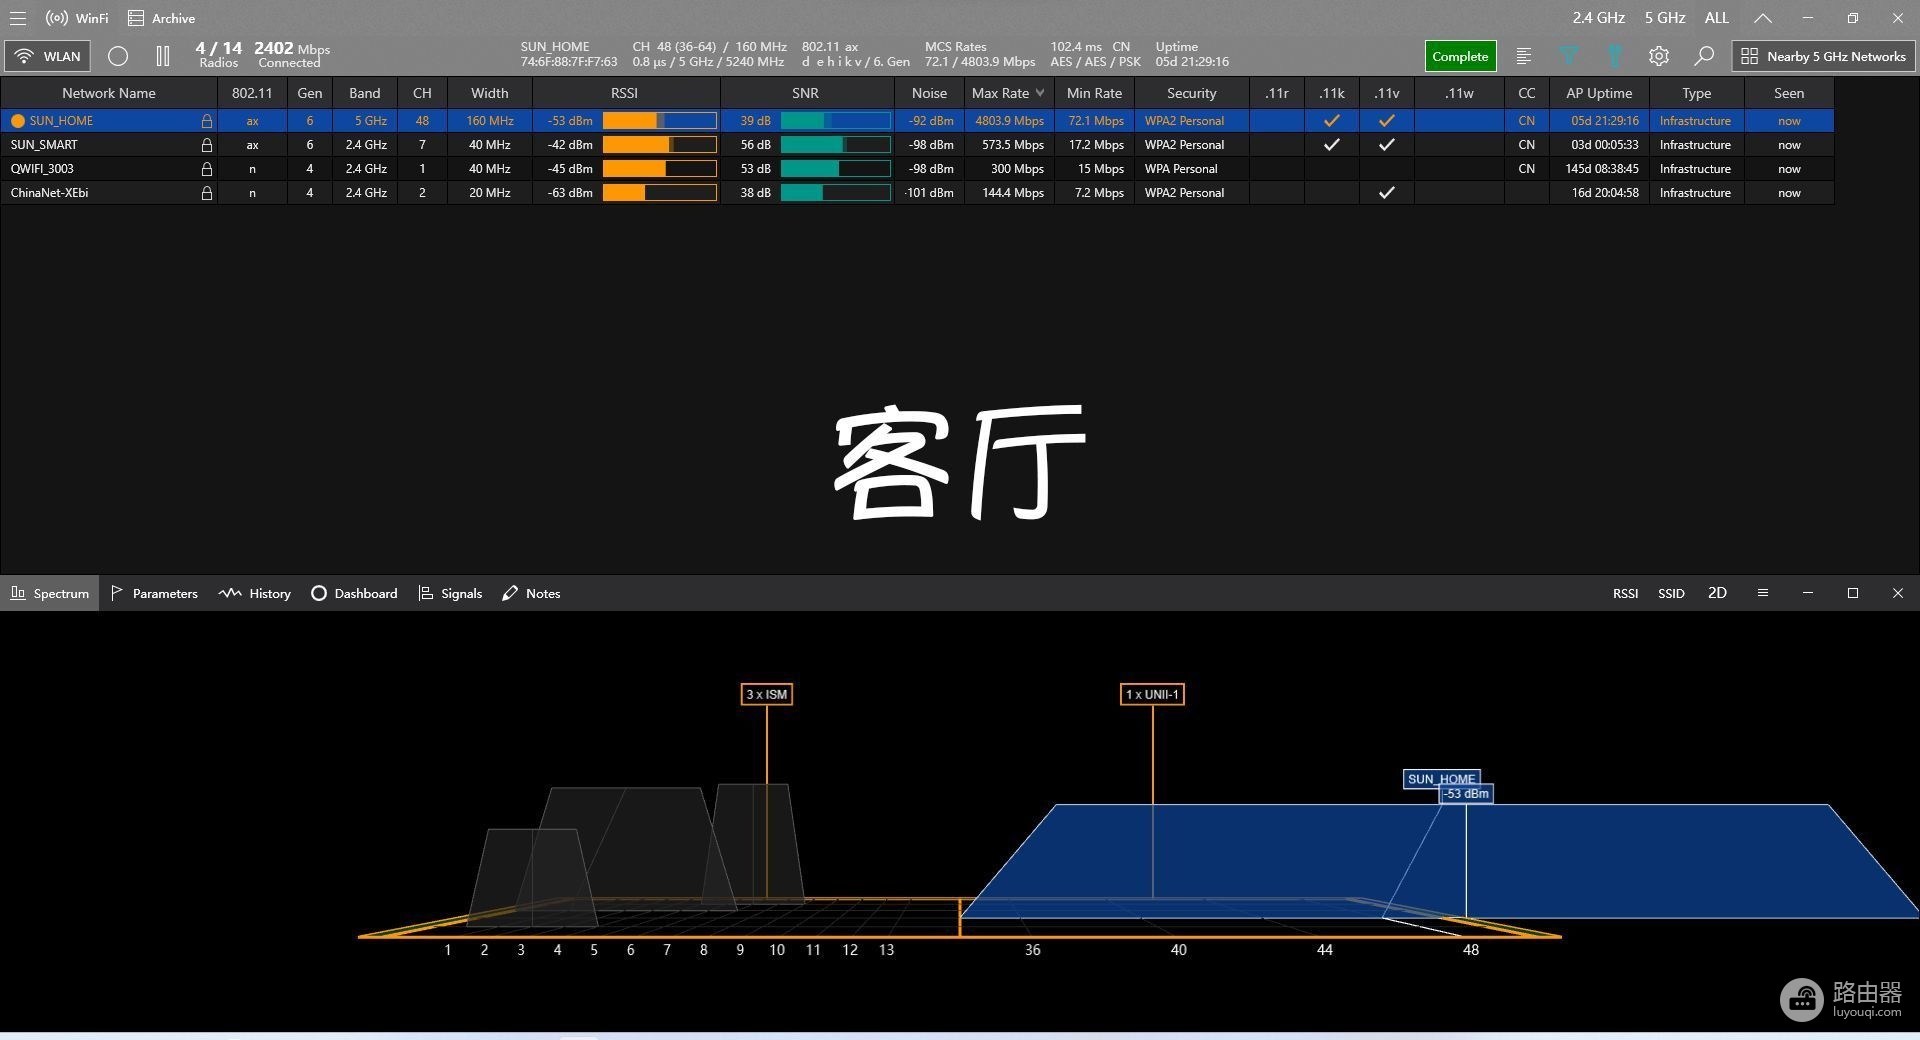Screen dimensions: 1920x1040
Task: Click the WLAN adapter button
Action: coord(48,56)
